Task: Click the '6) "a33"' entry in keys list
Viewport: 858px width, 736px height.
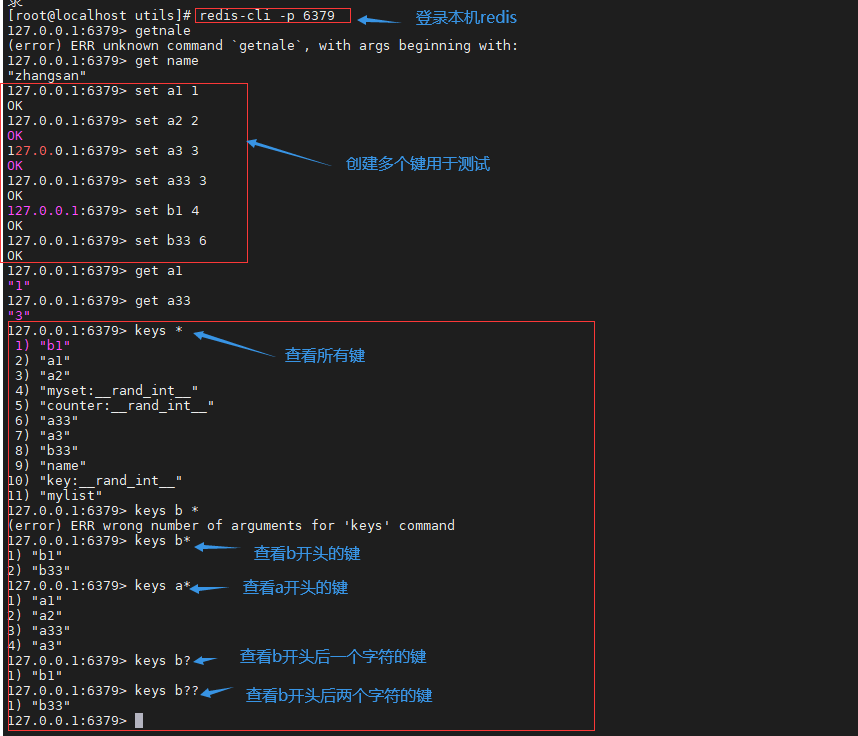Action: pos(47,421)
